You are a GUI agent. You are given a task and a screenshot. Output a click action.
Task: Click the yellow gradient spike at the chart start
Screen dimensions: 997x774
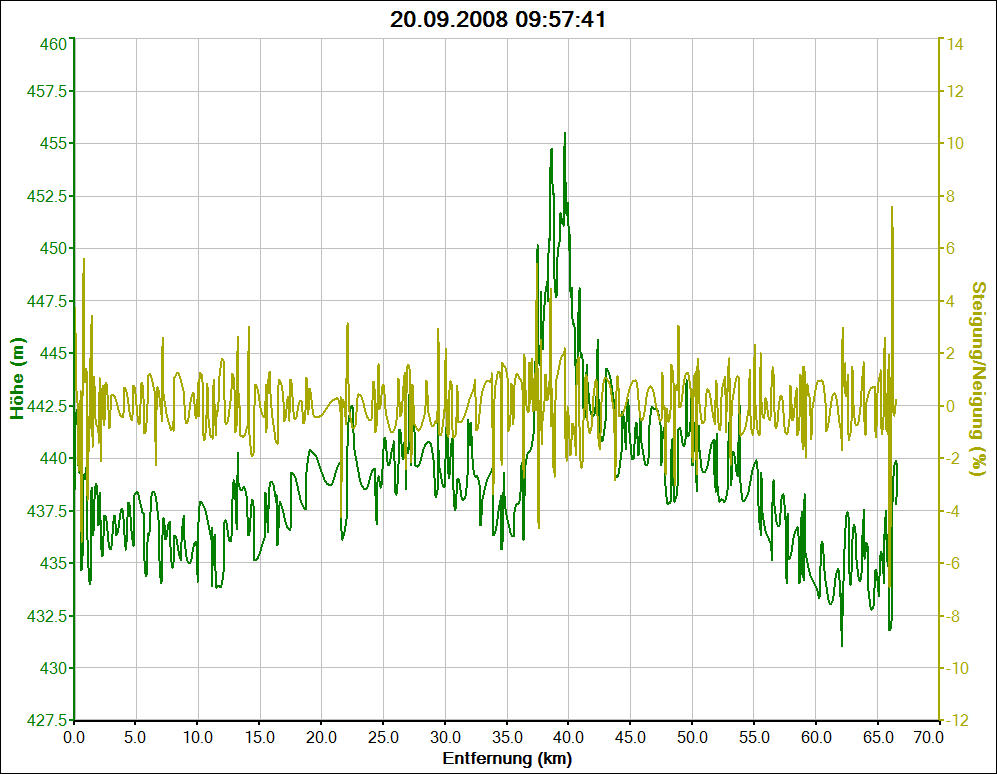(83, 260)
